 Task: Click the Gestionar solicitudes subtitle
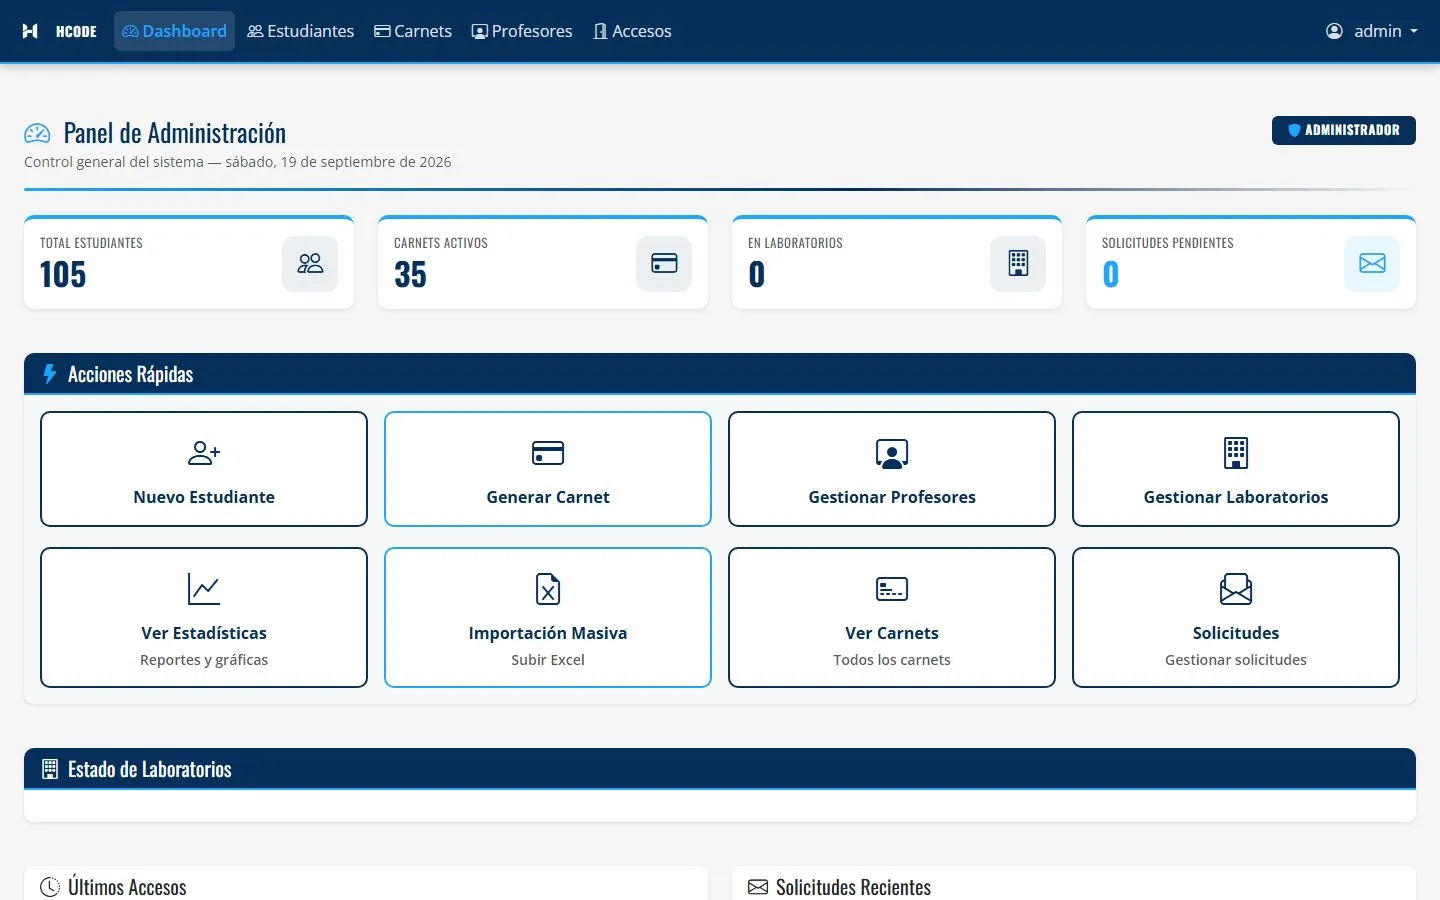[x=1236, y=660]
